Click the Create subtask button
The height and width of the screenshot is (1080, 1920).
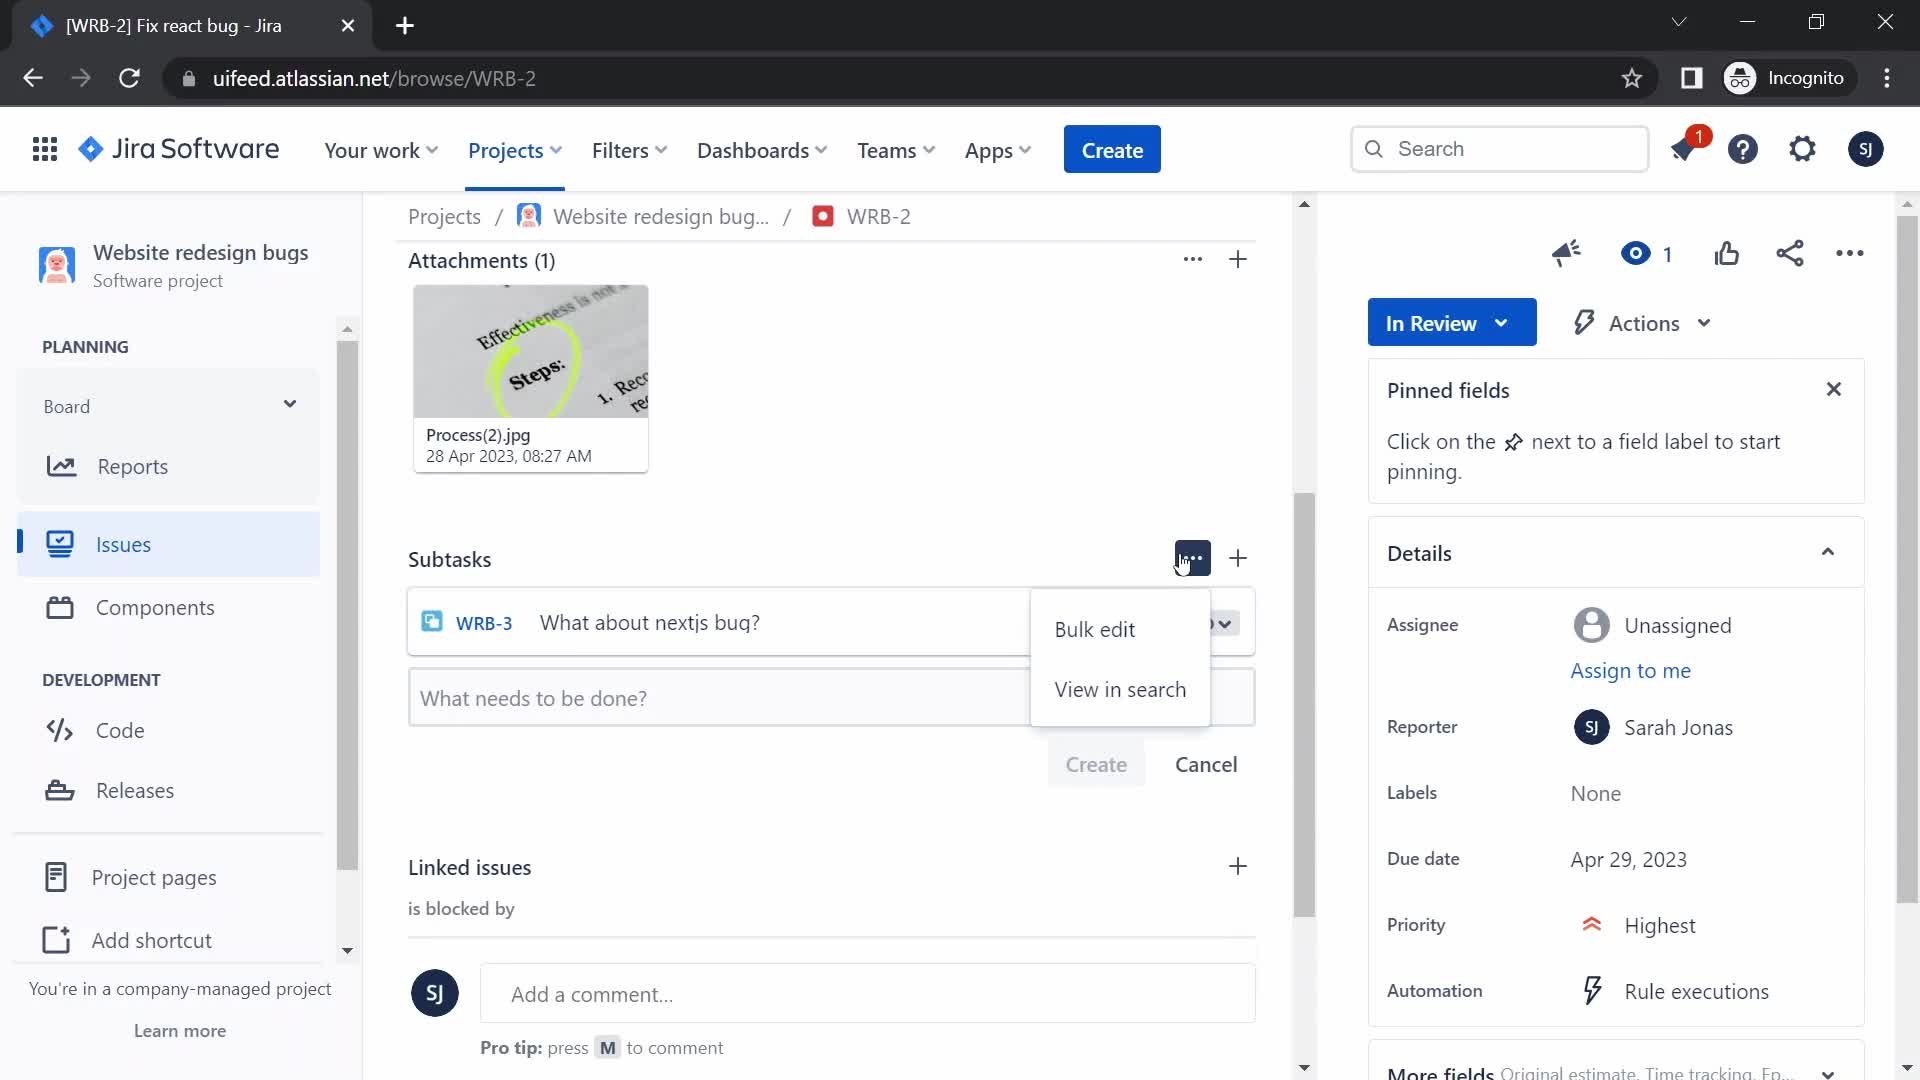click(1238, 558)
